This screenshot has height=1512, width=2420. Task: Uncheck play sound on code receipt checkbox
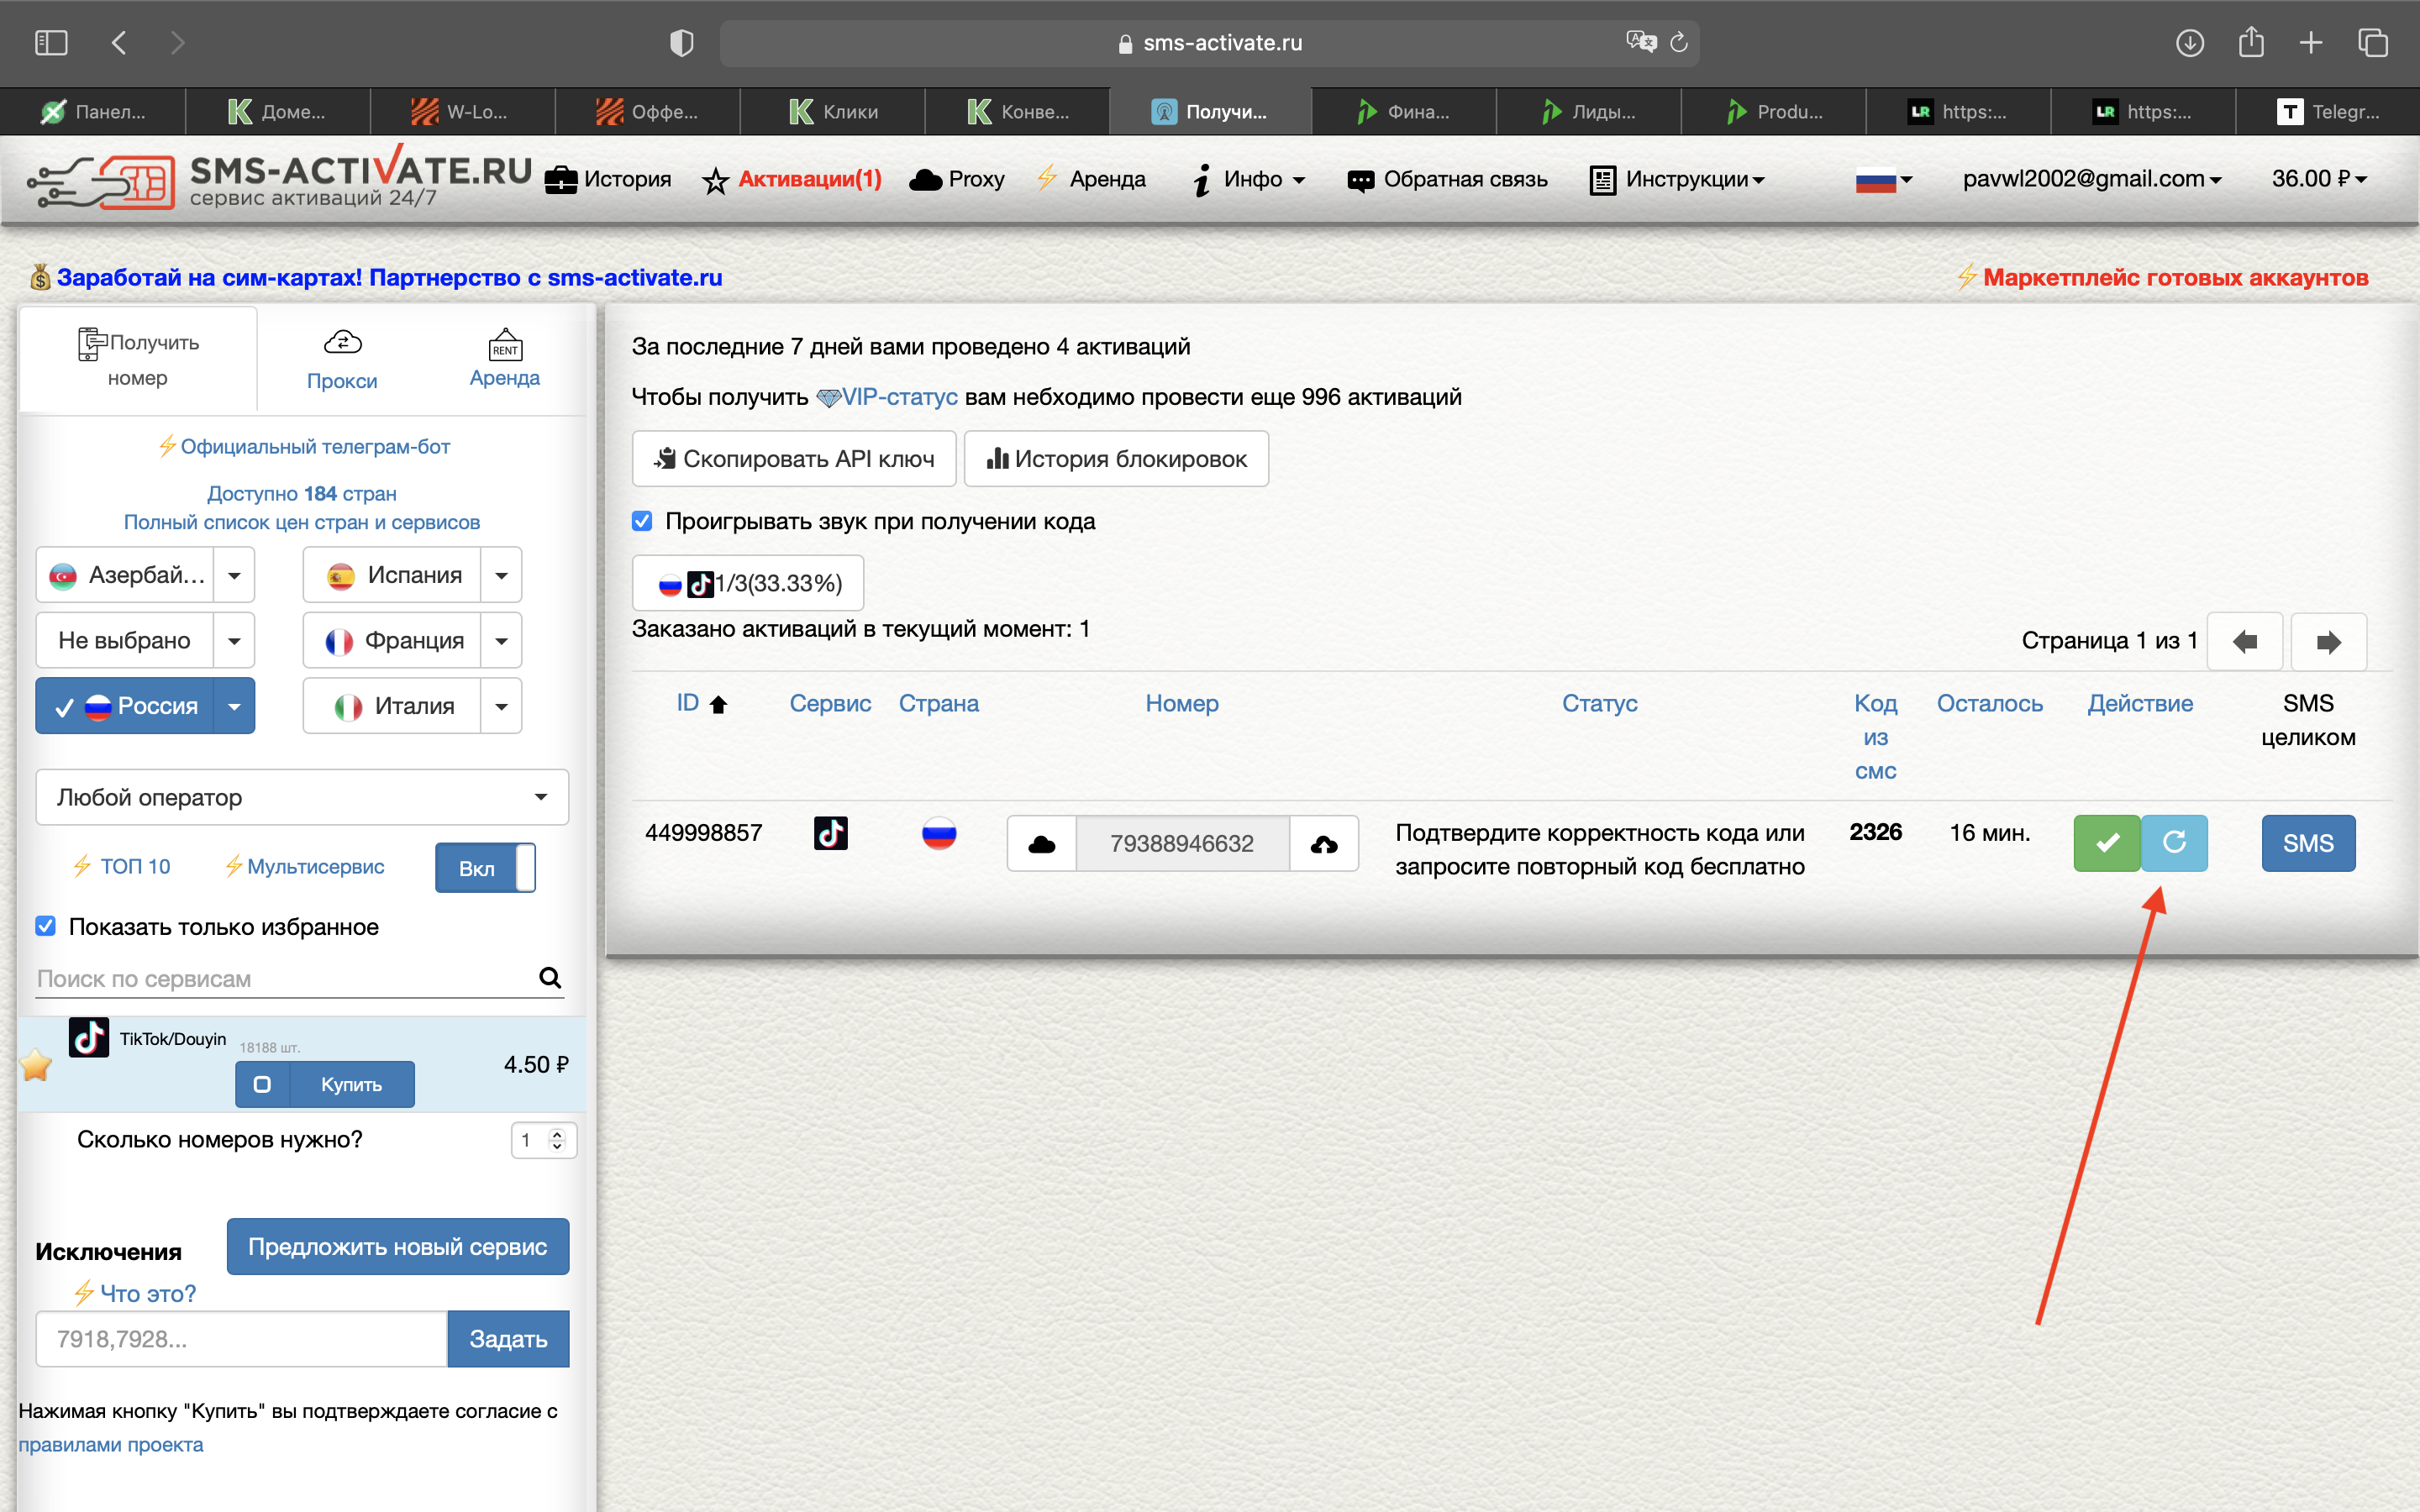[x=642, y=521]
